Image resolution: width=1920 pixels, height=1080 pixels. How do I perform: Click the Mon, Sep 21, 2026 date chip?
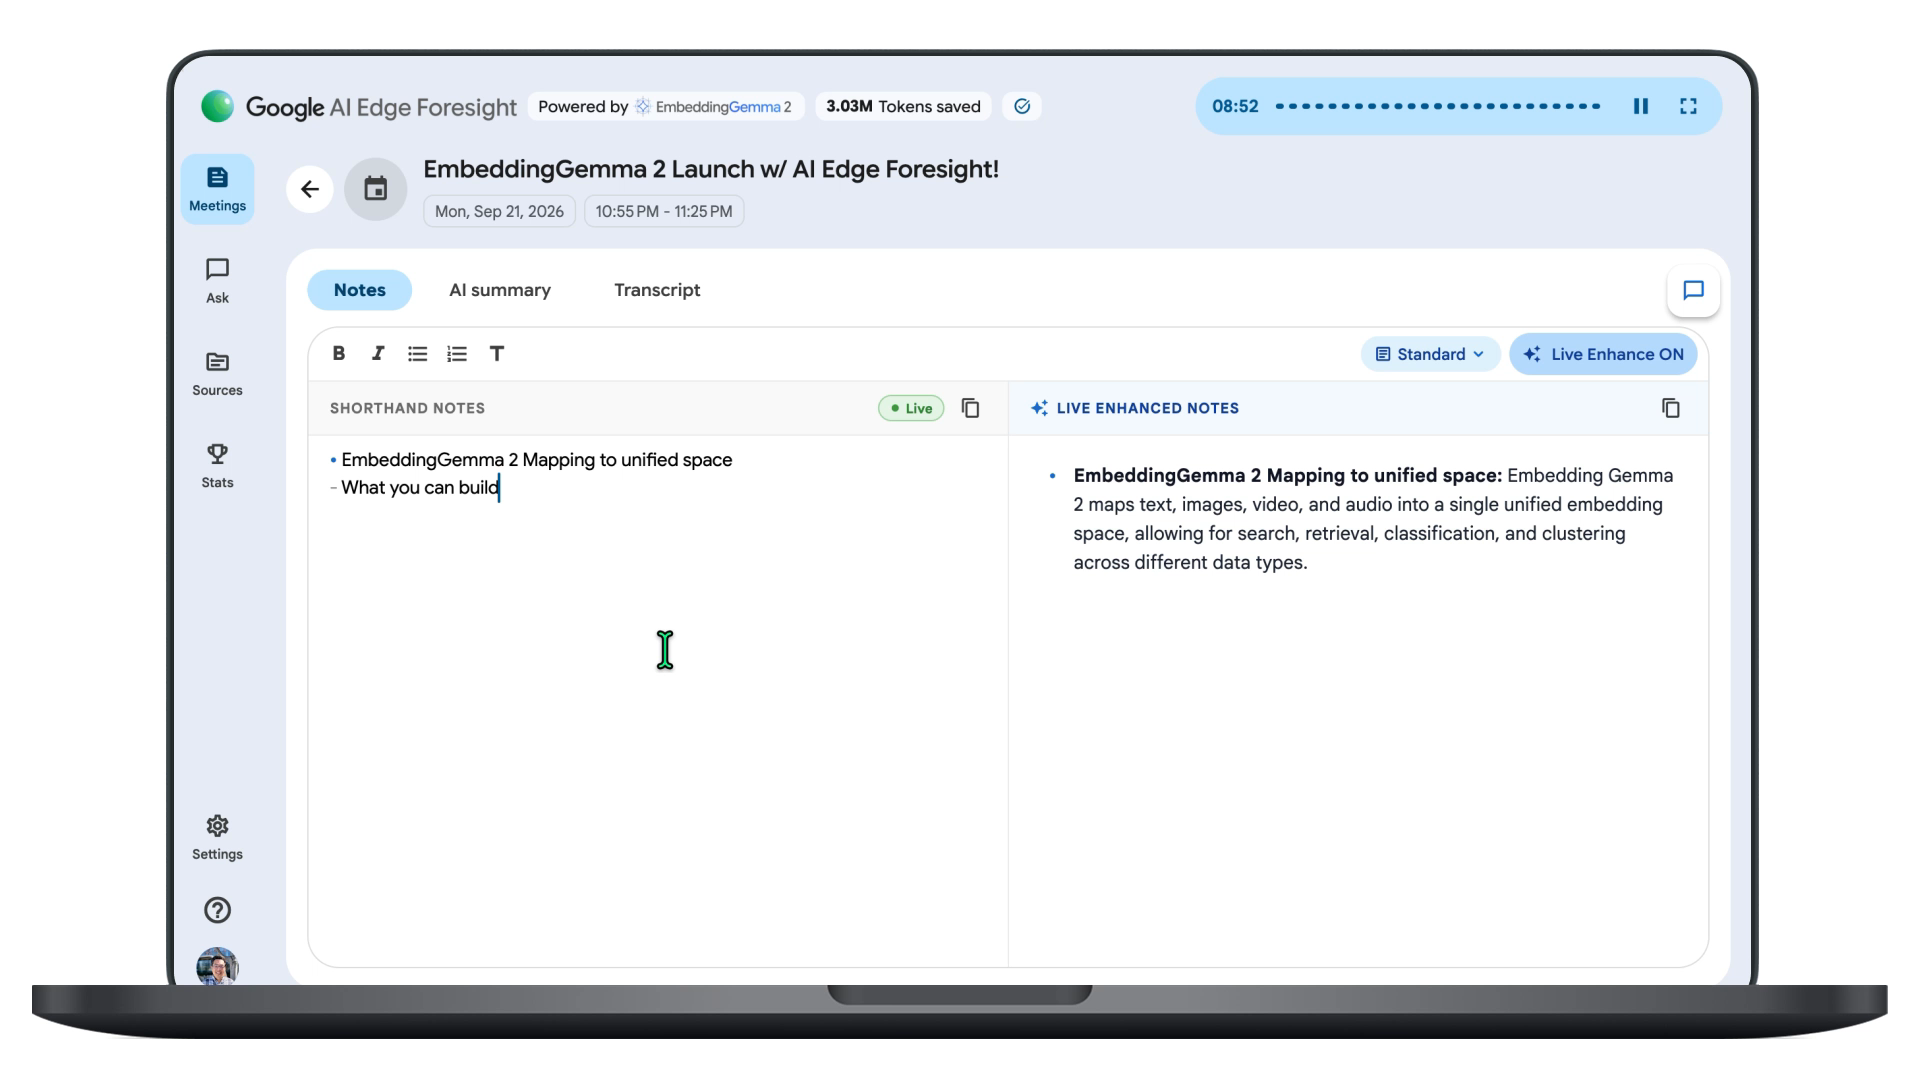pos(499,211)
